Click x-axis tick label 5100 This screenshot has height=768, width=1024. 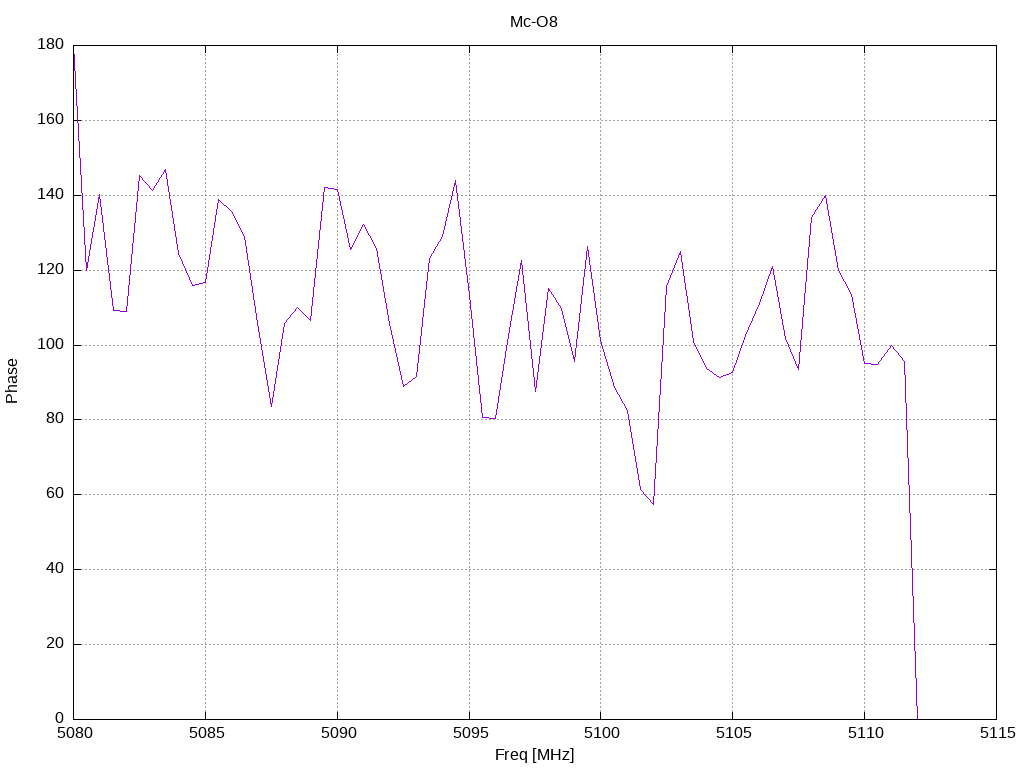coord(601,733)
